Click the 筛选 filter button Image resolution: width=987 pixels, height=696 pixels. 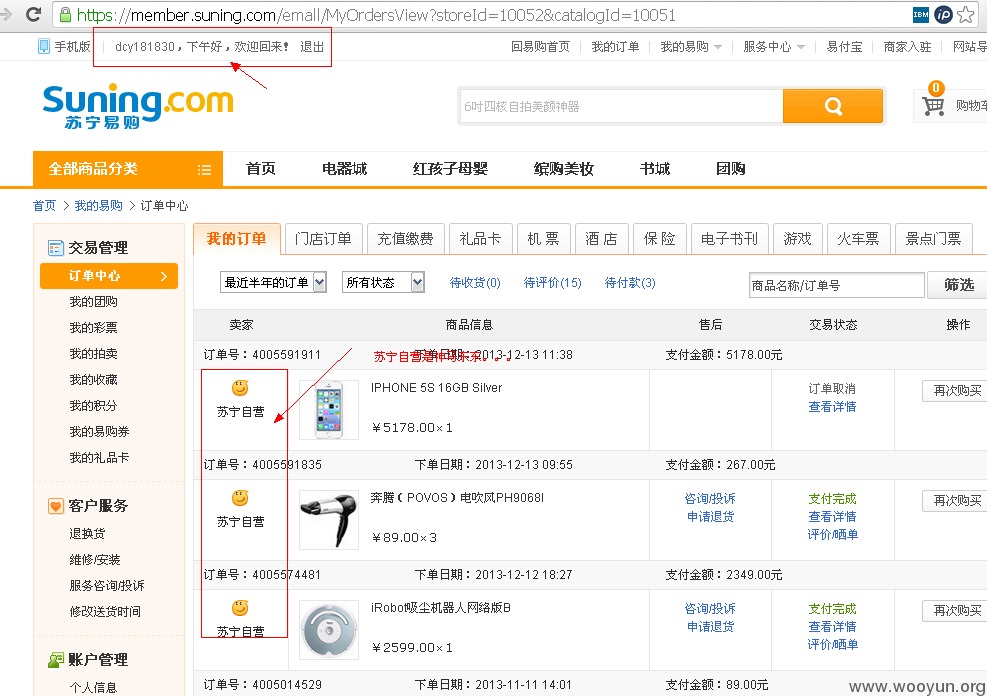pos(959,285)
